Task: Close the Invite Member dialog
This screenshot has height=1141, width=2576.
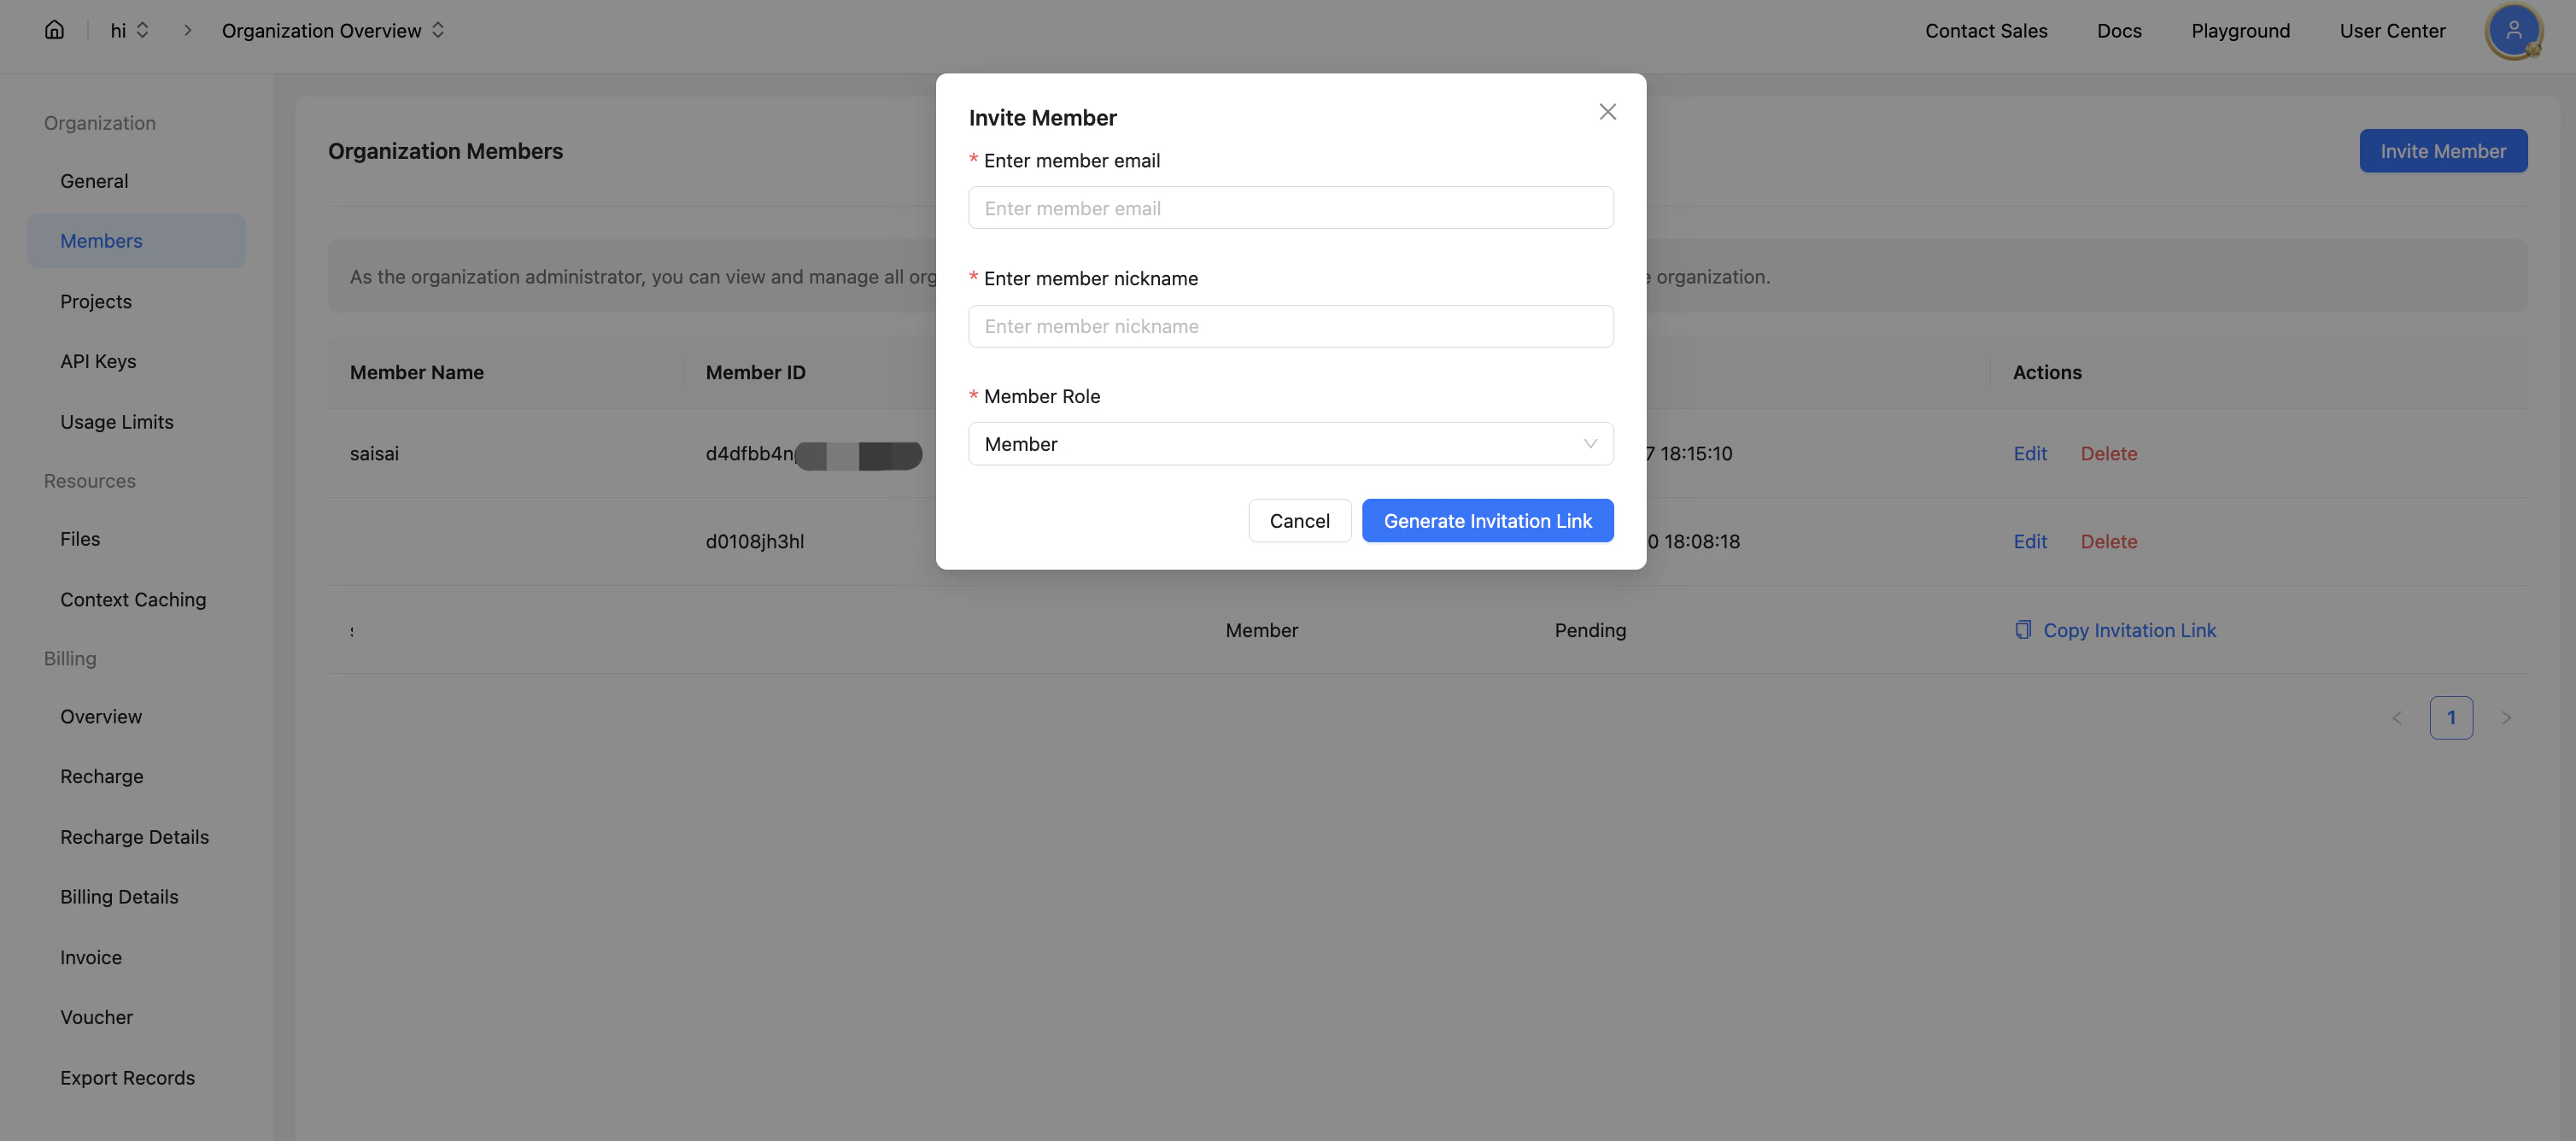Action: click(x=1607, y=112)
